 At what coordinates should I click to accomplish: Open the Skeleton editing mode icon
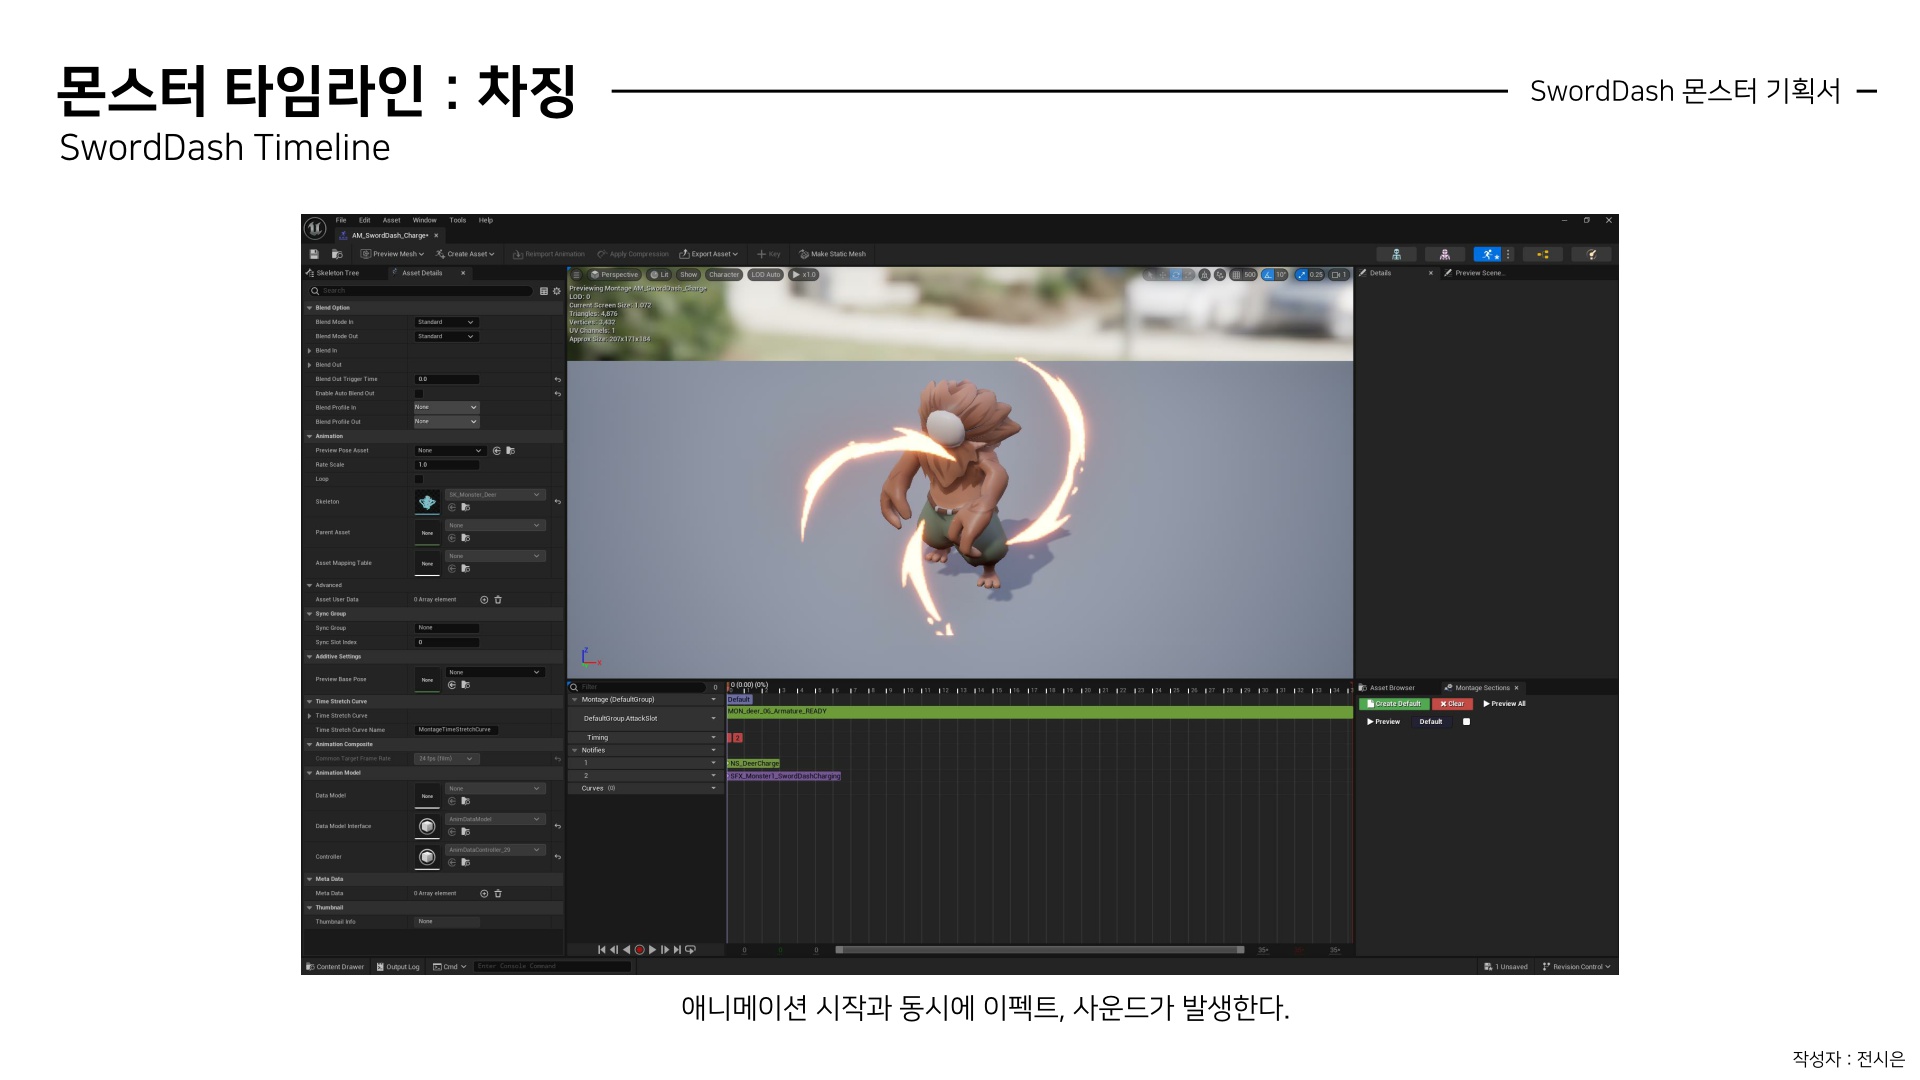pyautogui.click(x=1397, y=254)
